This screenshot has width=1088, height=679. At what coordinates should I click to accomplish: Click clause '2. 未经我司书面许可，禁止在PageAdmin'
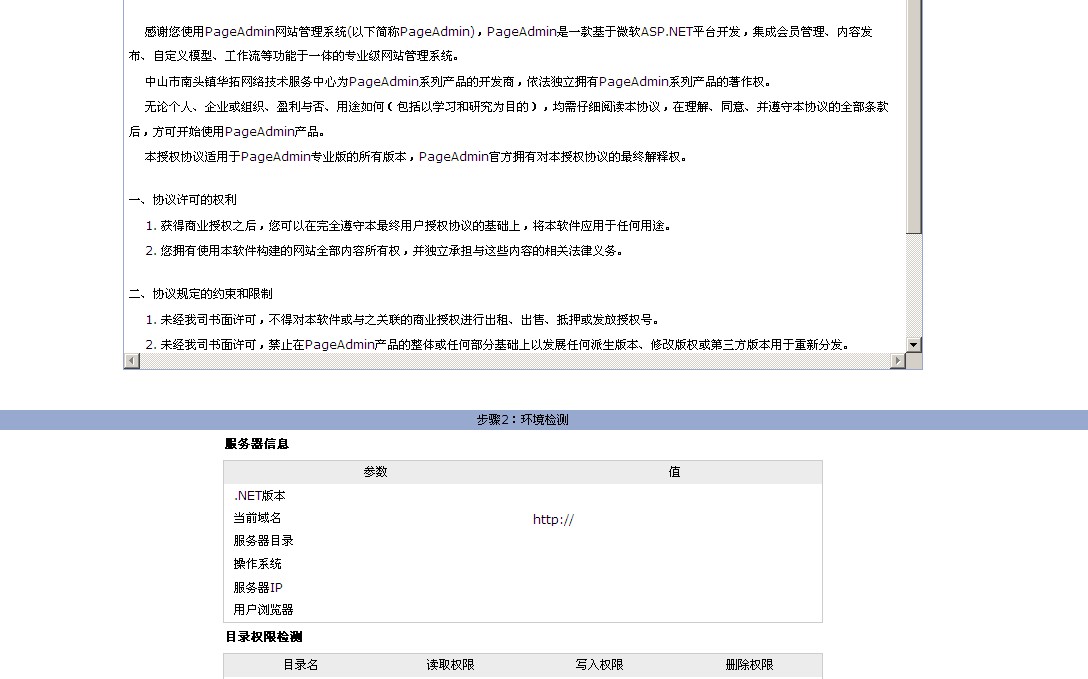pyautogui.click(x=498, y=345)
